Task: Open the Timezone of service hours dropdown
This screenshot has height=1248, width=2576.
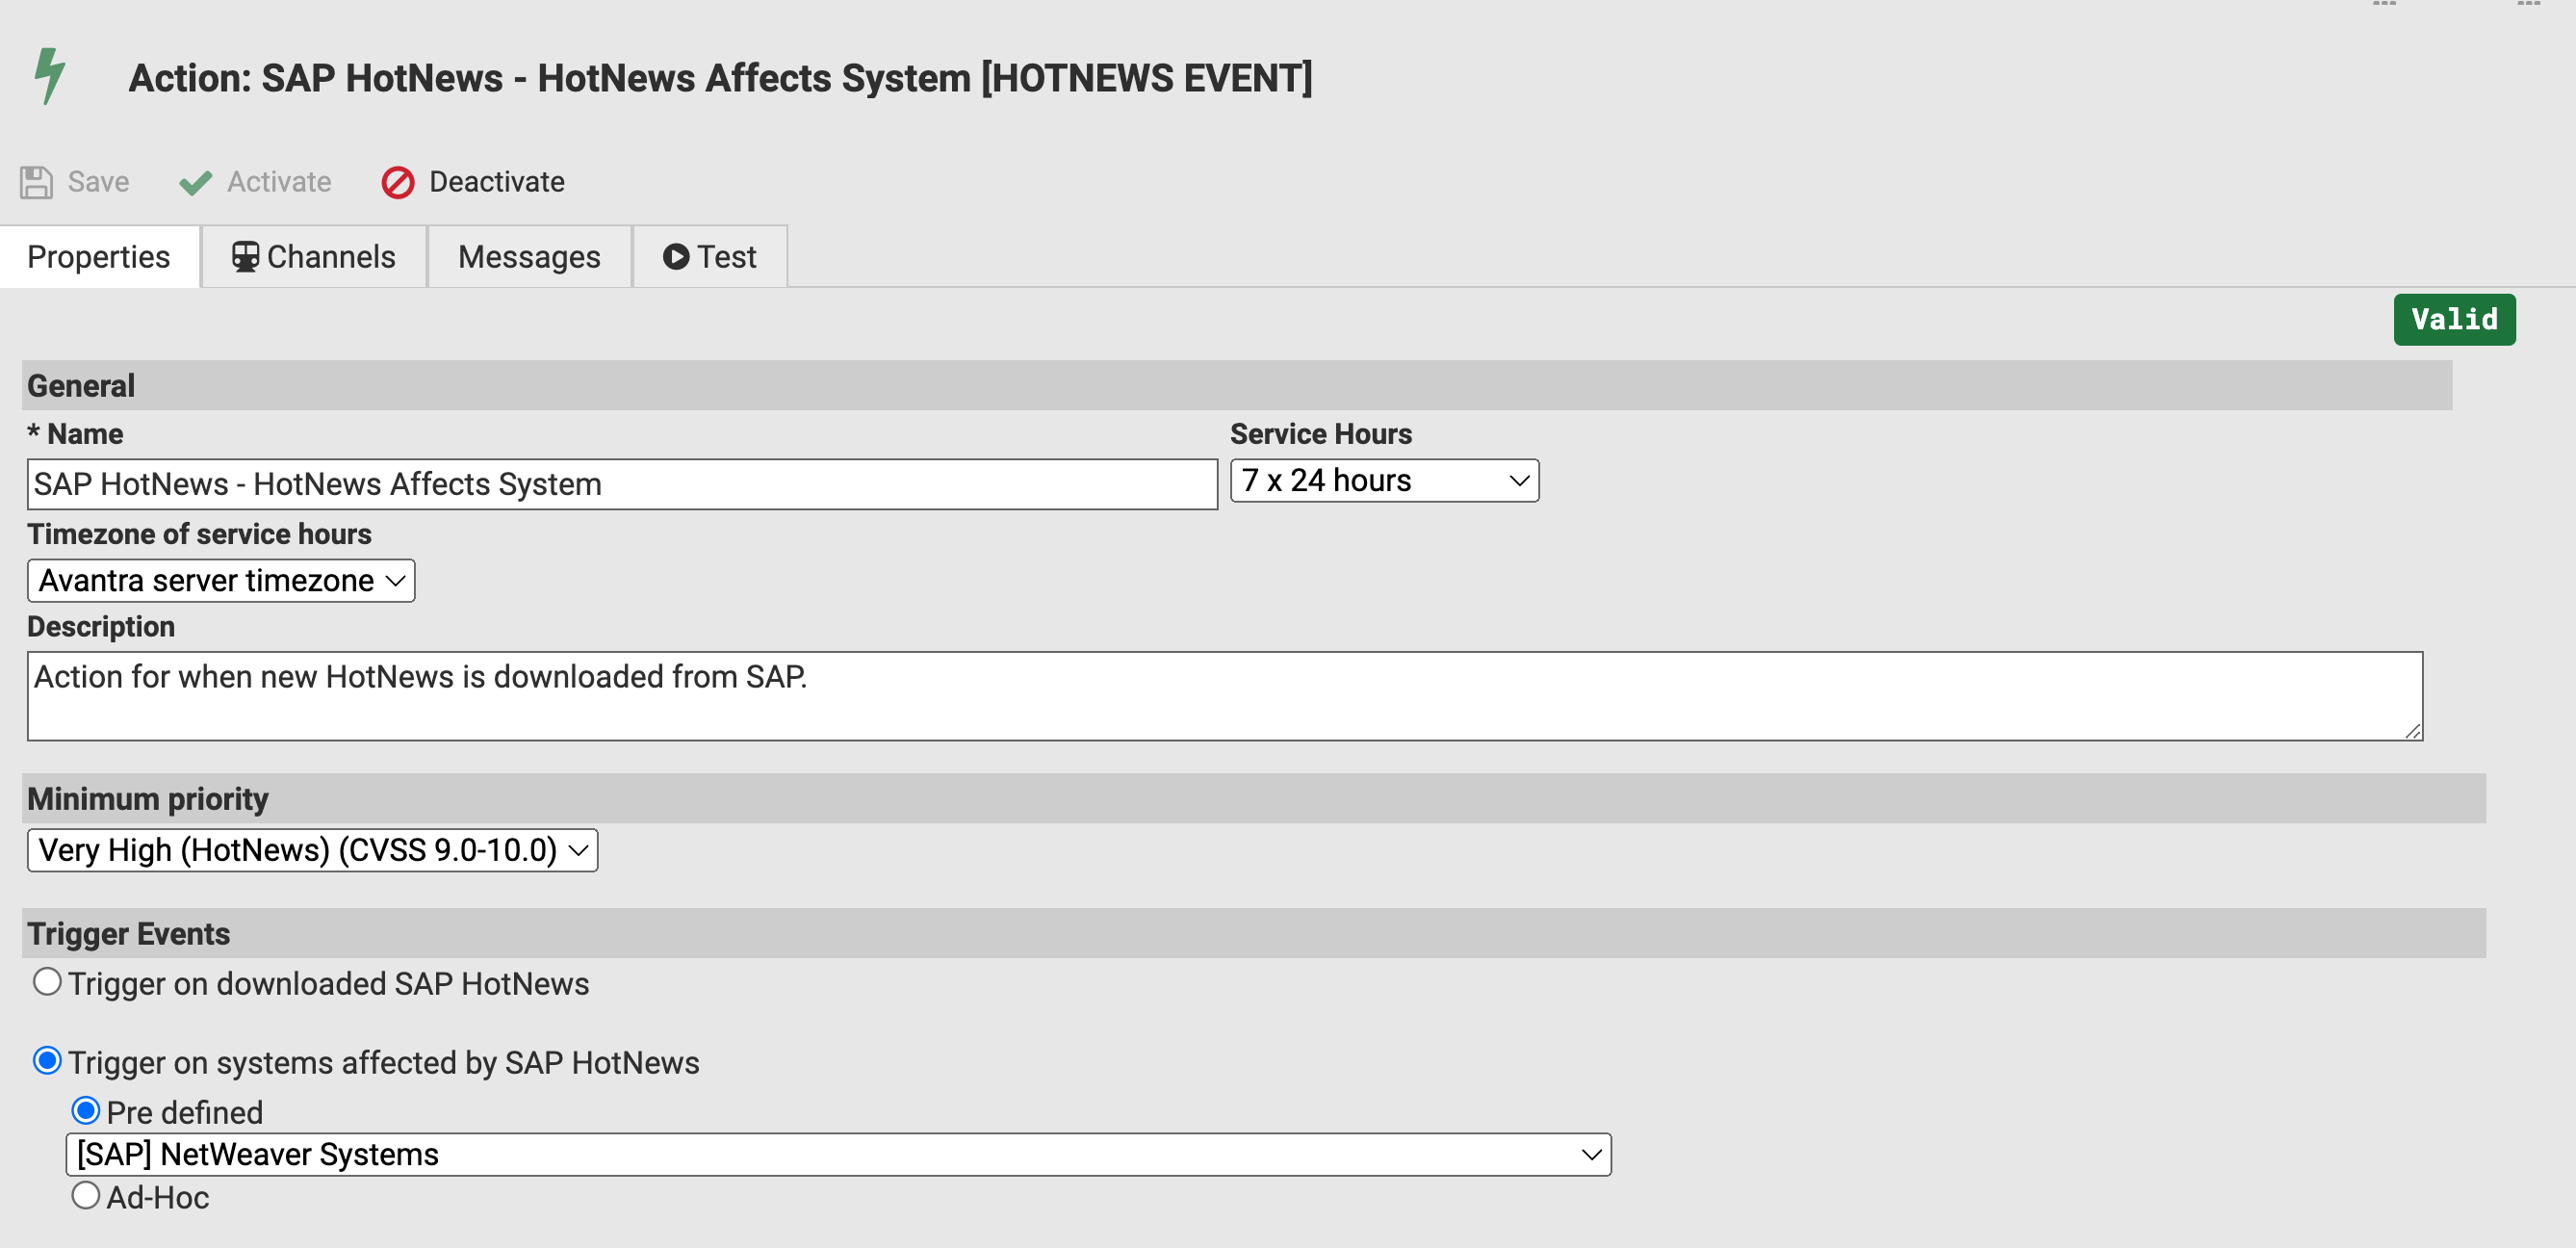Action: pos(220,580)
